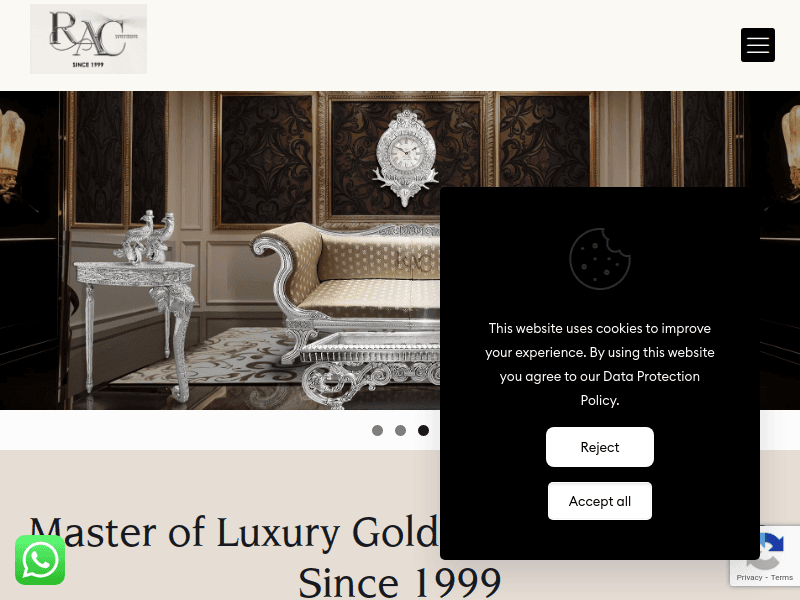Click the cookie consent message text
Image resolution: width=800 pixels, height=600 pixels.
point(600,364)
